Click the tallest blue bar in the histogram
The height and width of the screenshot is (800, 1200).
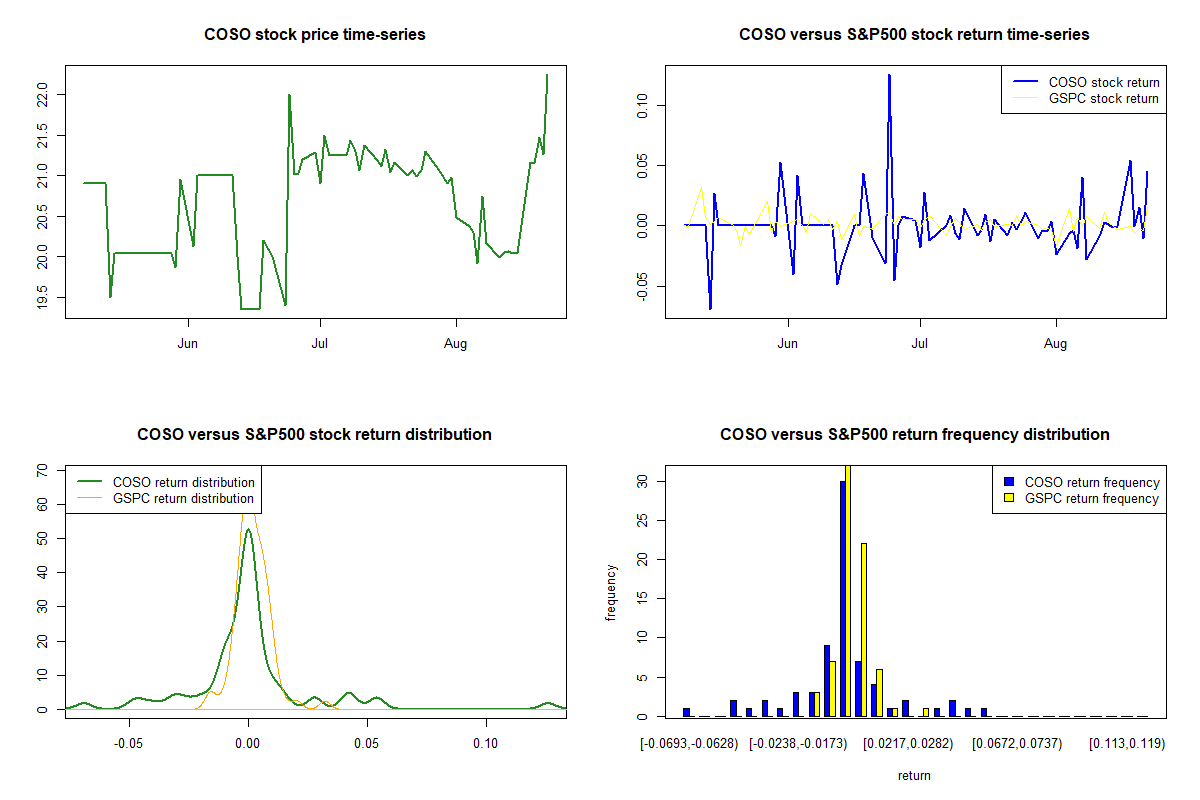(843, 598)
